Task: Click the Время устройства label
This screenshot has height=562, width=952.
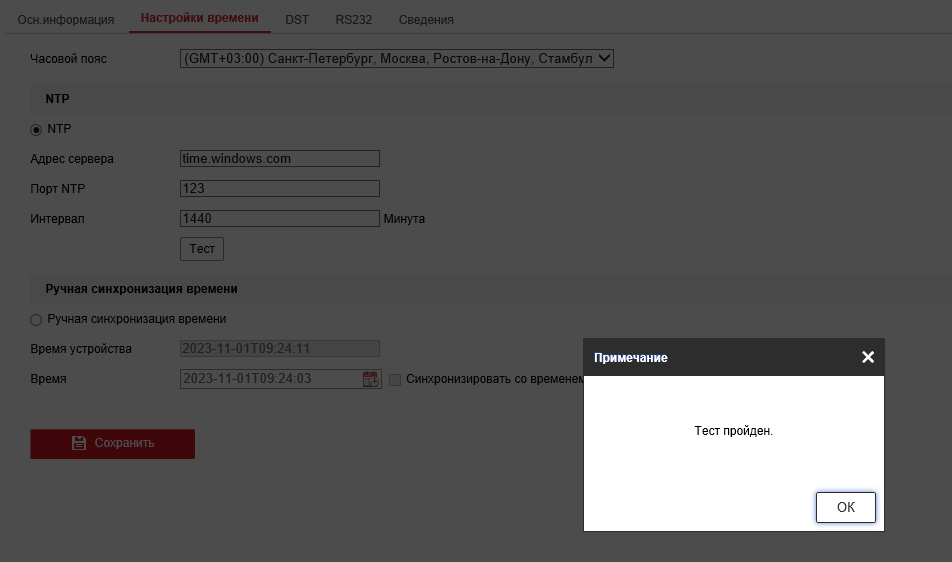Action: (x=81, y=349)
